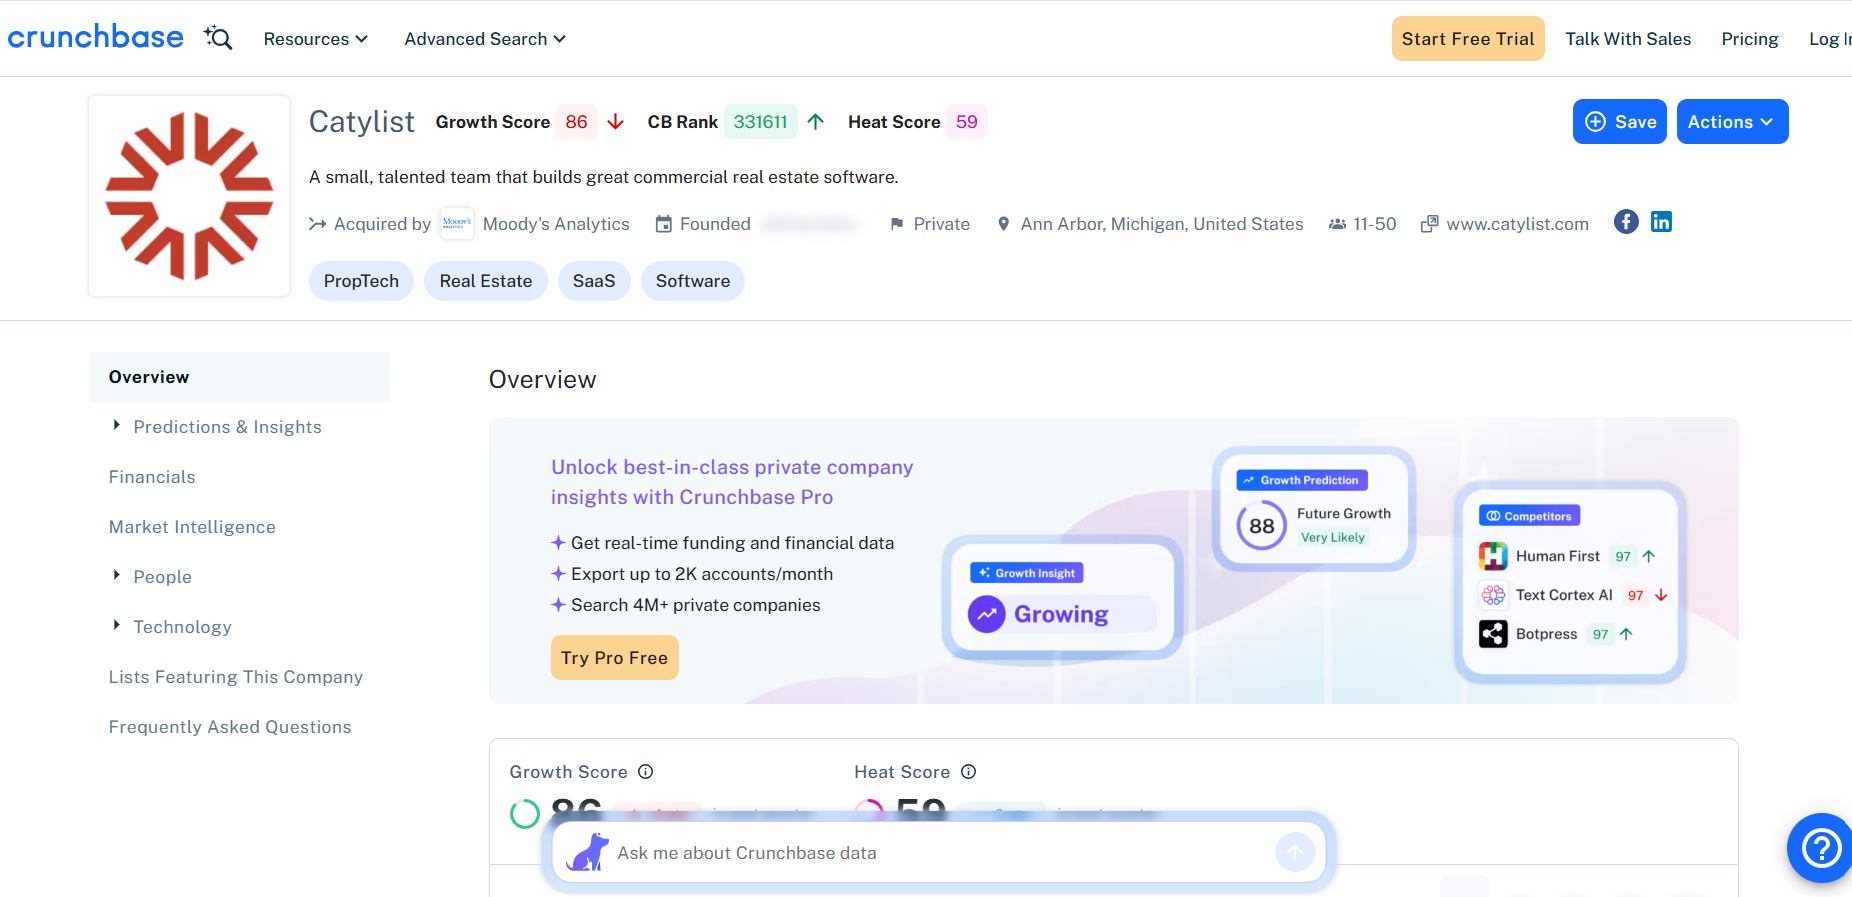
Task: Select the PropTech category tag
Action: (x=361, y=281)
